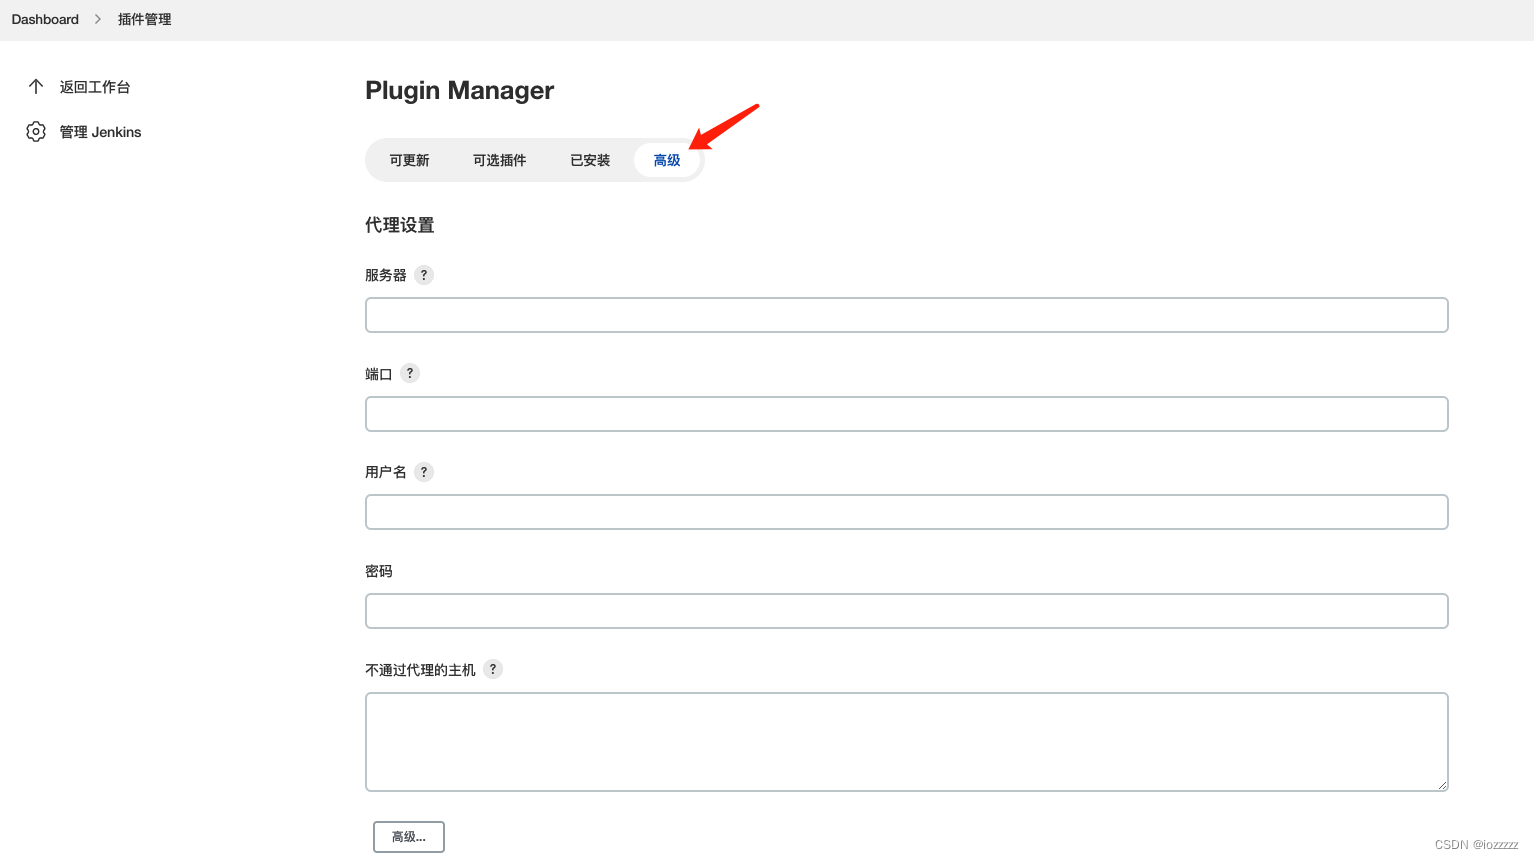Switch to the 可更新 tab
1534x859 pixels.
[x=409, y=160]
